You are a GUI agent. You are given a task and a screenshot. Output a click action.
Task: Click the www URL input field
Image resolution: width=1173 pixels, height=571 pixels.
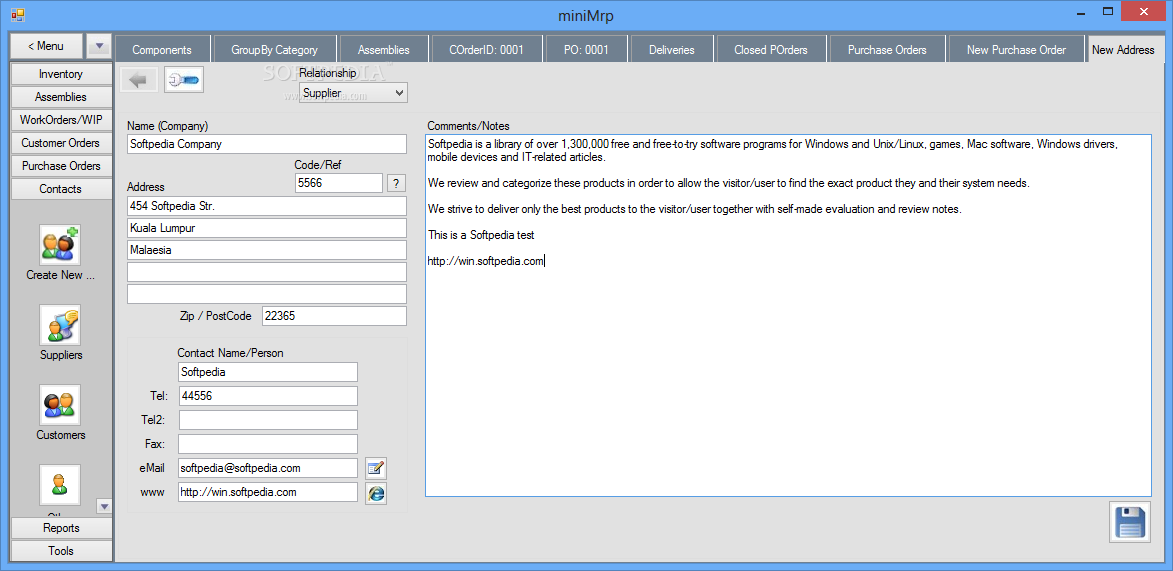point(268,492)
